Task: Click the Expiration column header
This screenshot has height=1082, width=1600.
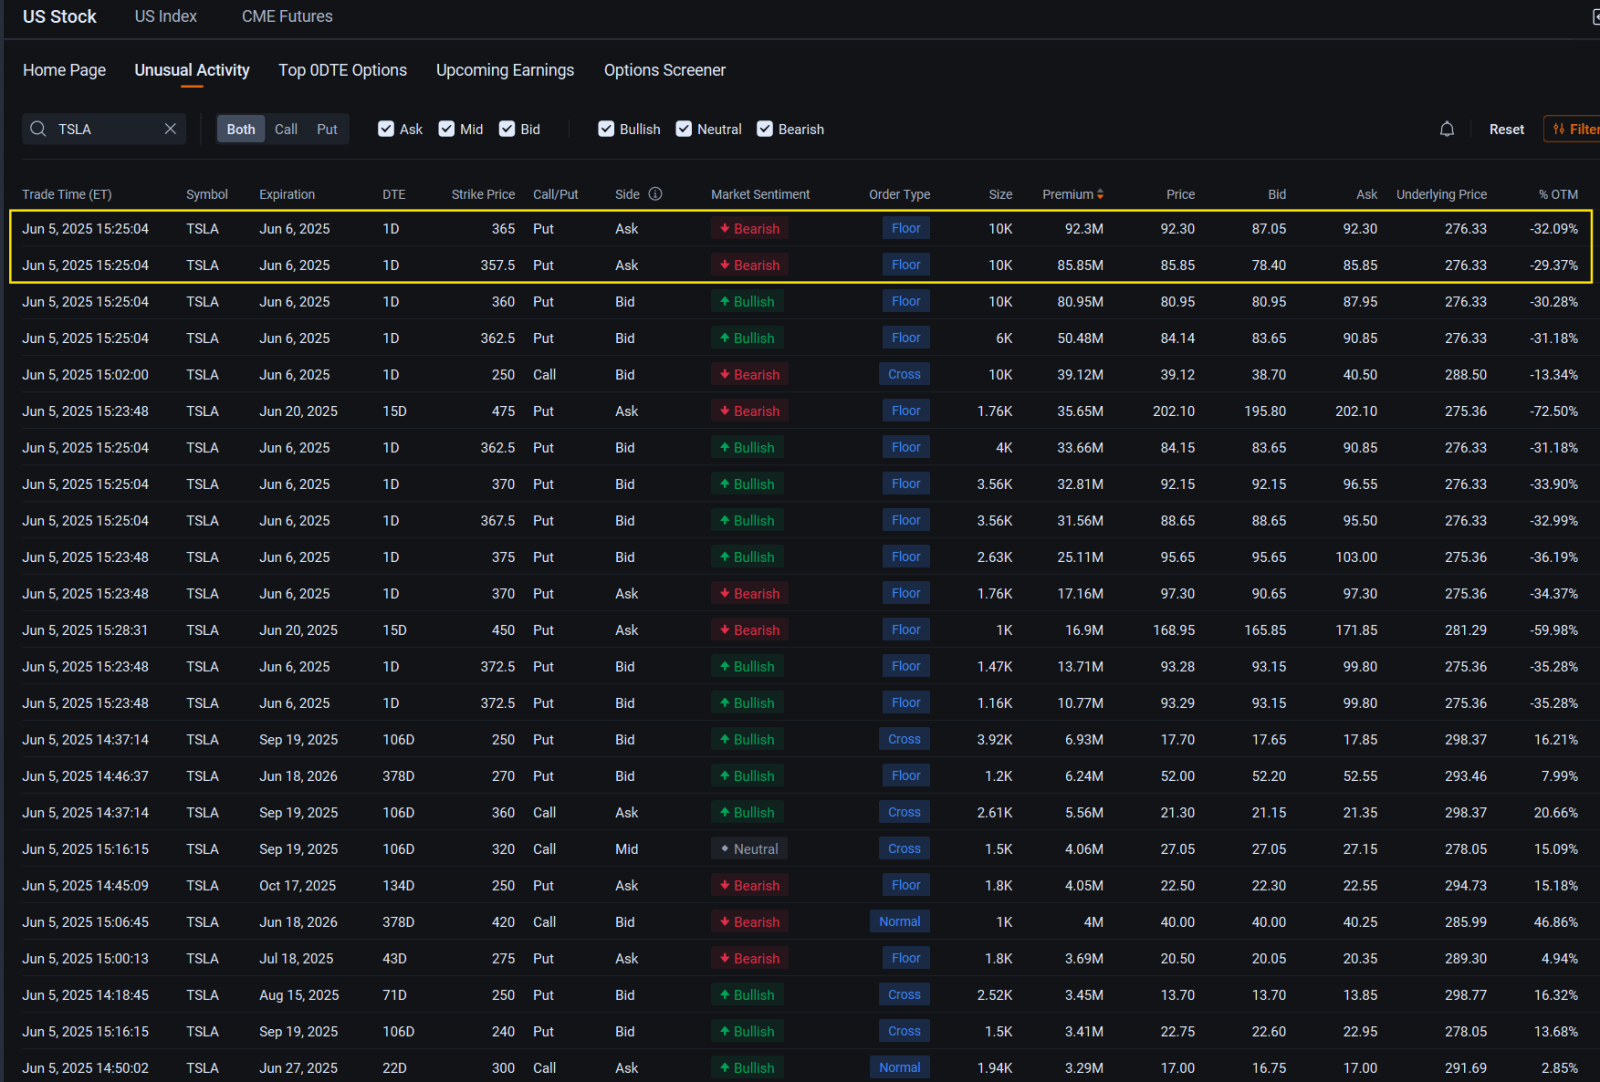Action: [x=287, y=194]
